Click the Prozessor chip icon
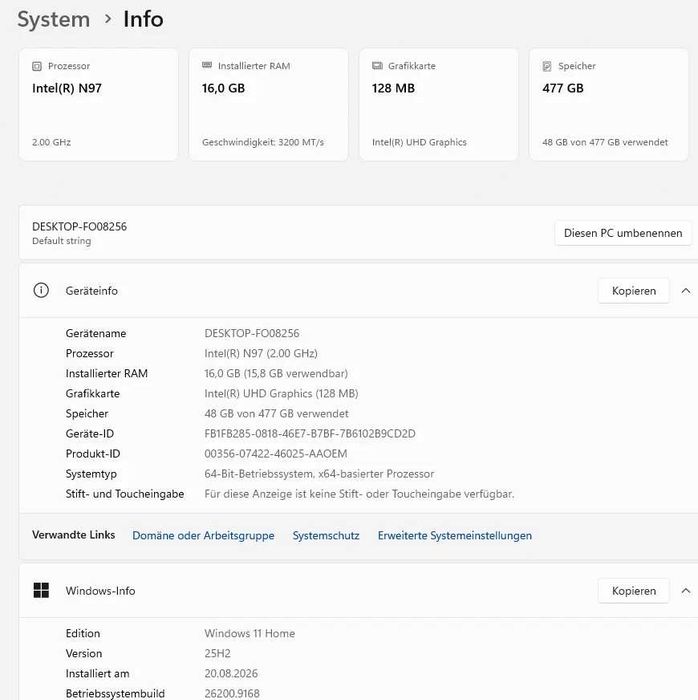698x700 pixels. tap(37, 66)
